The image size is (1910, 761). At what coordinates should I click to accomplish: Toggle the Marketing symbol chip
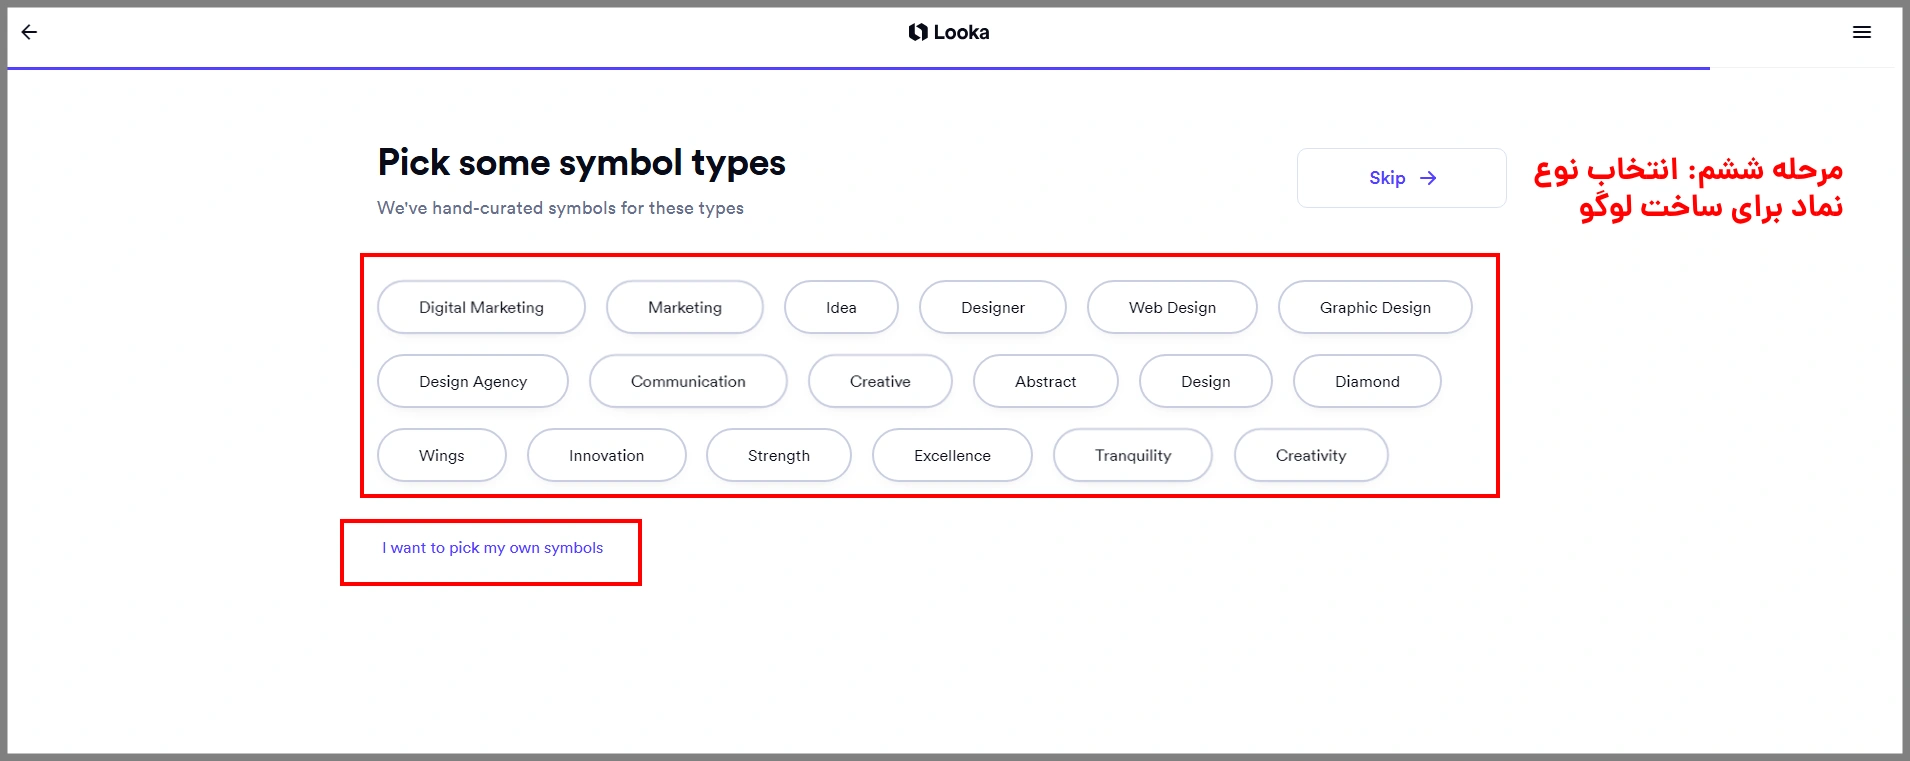tap(684, 307)
